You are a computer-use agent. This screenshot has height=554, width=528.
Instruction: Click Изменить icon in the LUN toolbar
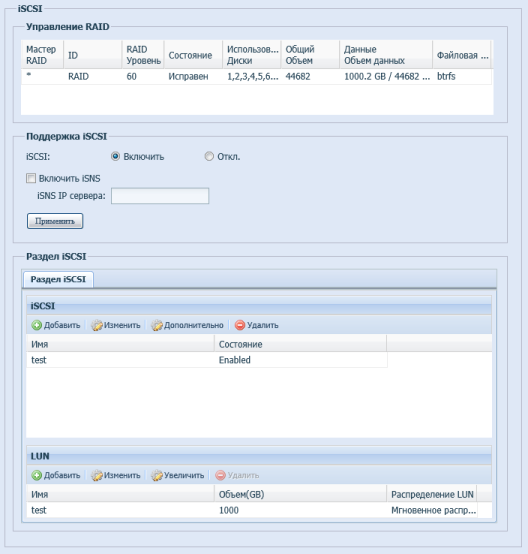[x=96, y=476]
